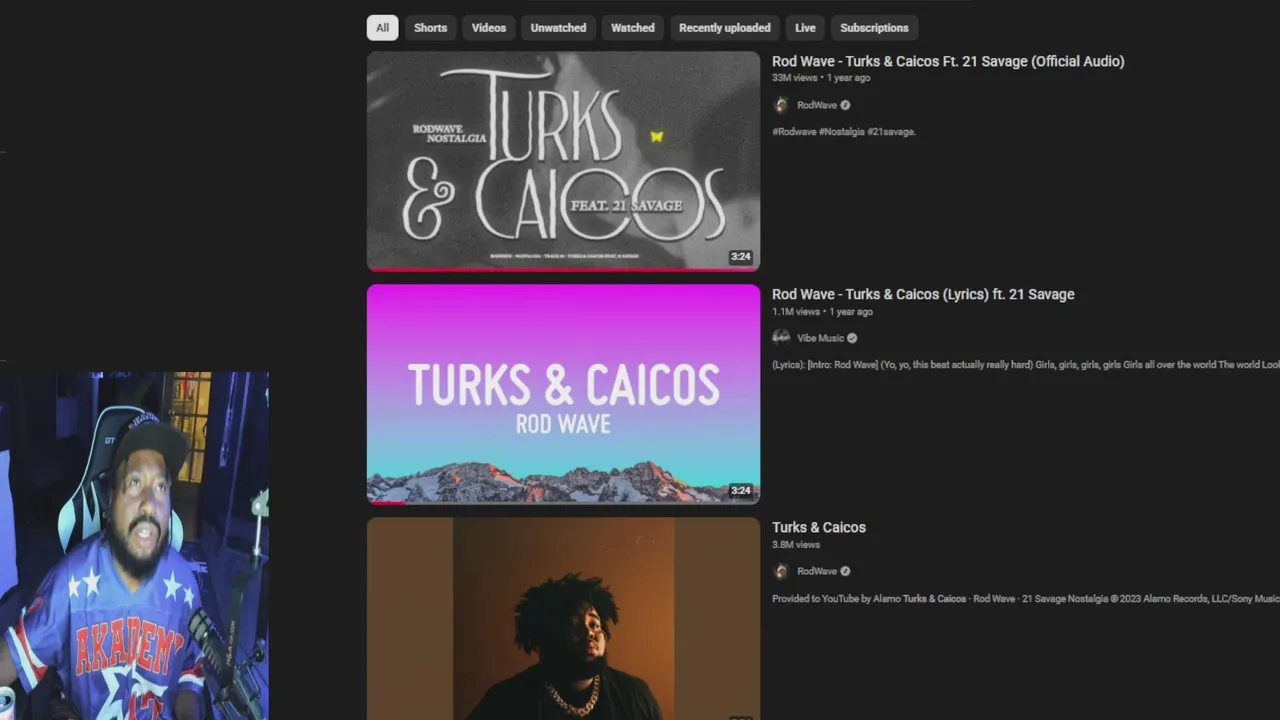Select the Watched filter chip
This screenshot has width=1280, height=720.
click(x=633, y=28)
